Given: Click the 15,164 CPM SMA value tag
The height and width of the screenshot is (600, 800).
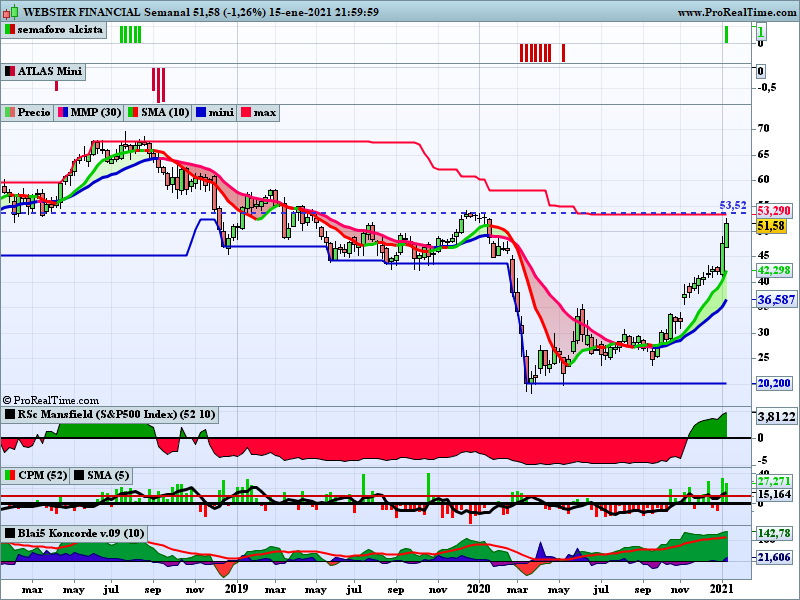Looking at the screenshot, I should click(773, 494).
